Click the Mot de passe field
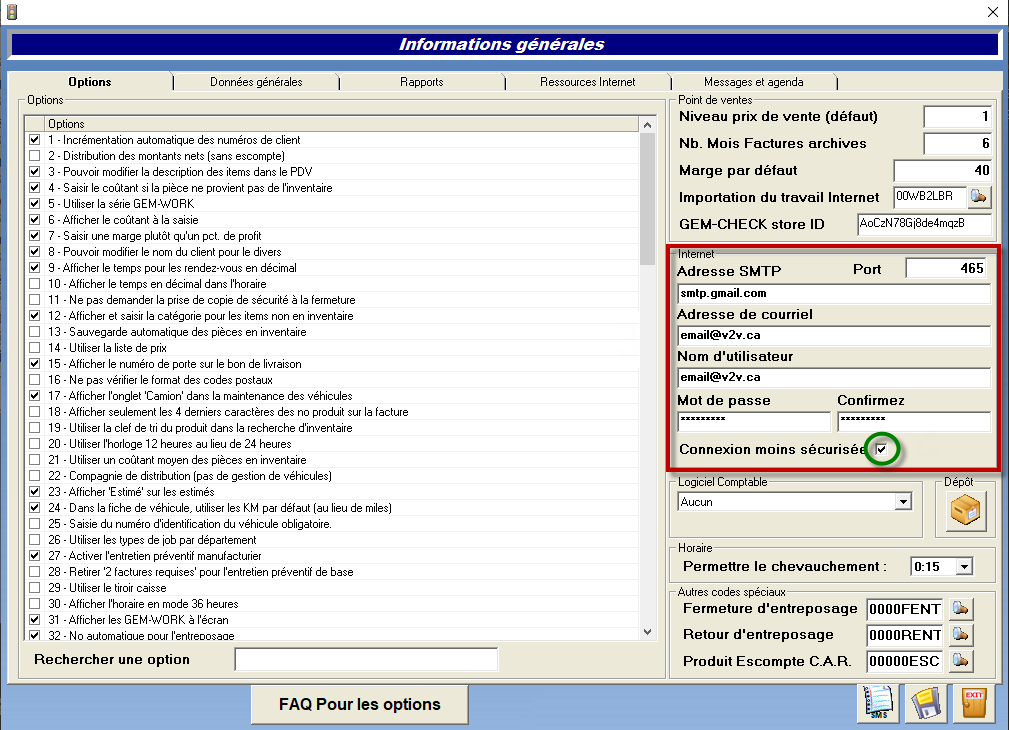Viewport: 1009px width, 730px height. tap(754, 421)
